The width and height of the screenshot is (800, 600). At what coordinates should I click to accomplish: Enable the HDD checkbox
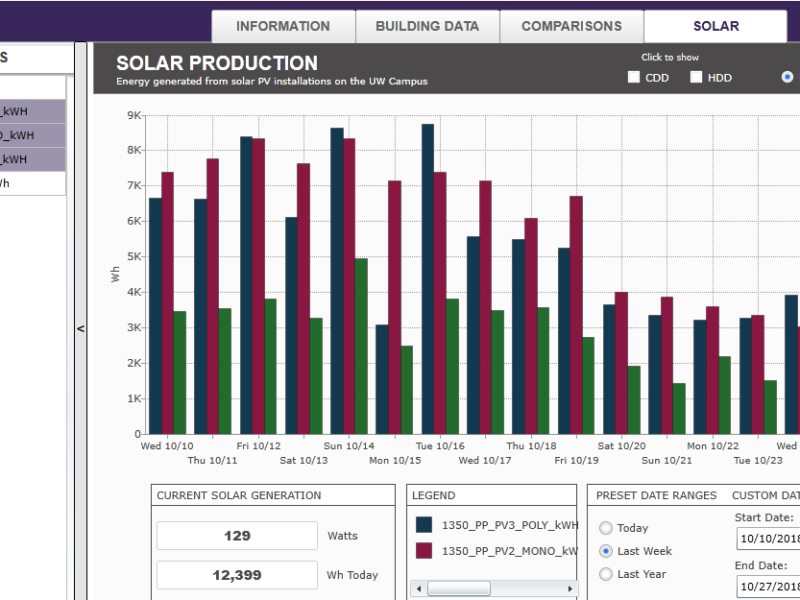696,77
